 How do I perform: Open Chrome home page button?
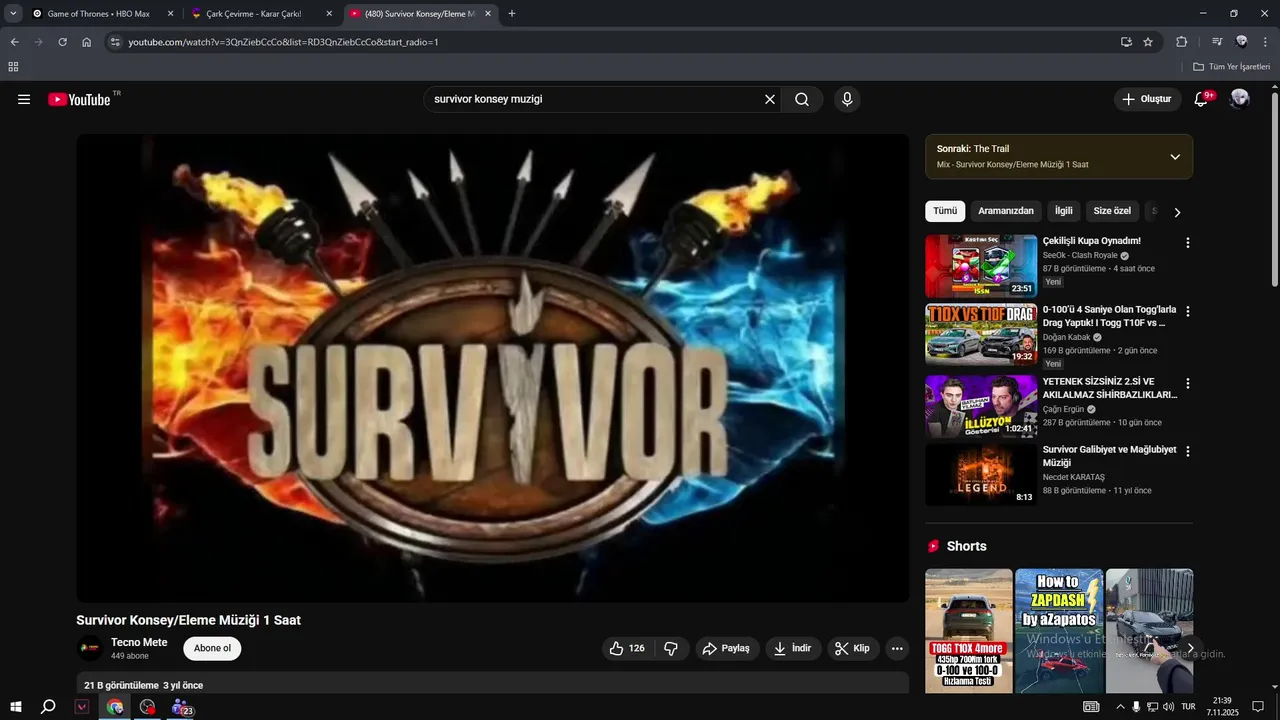tap(87, 42)
